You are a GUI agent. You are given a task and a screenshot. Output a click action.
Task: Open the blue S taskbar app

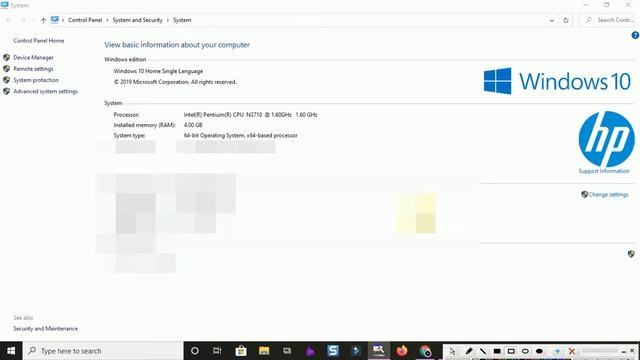click(333, 351)
